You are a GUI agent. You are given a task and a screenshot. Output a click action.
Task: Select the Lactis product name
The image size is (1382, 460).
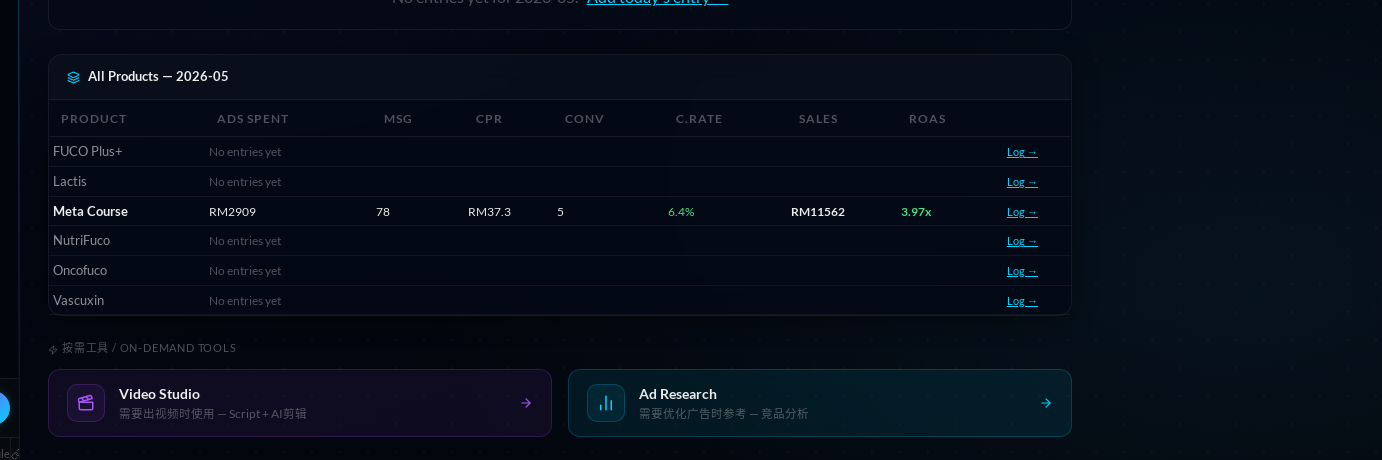(70, 182)
